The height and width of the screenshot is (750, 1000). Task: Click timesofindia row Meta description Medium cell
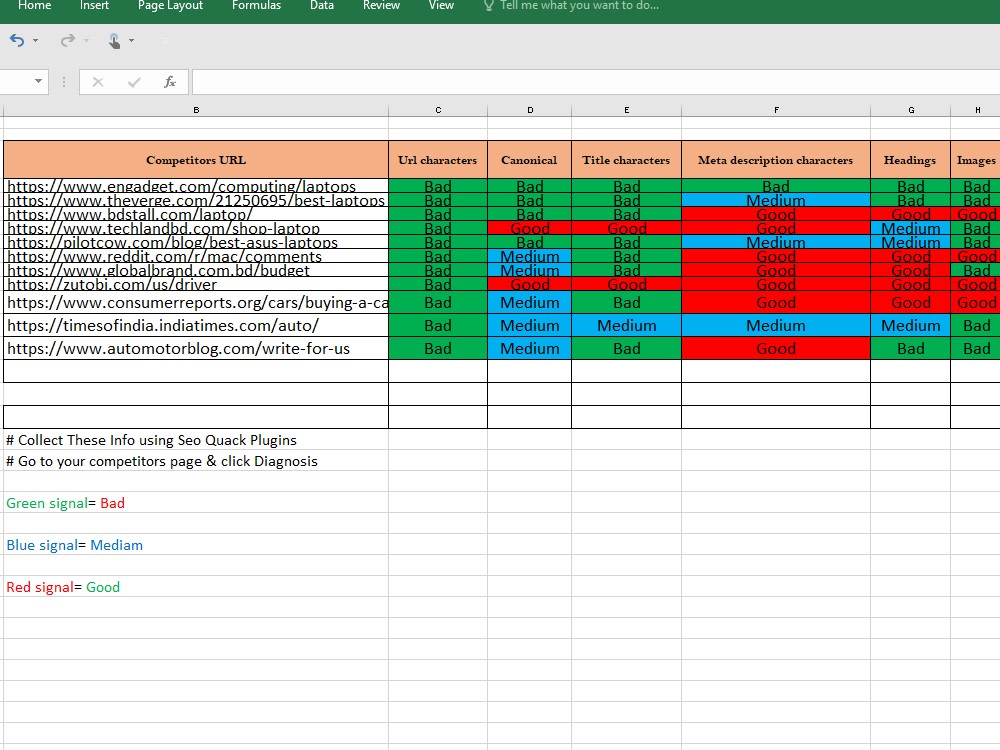776,325
